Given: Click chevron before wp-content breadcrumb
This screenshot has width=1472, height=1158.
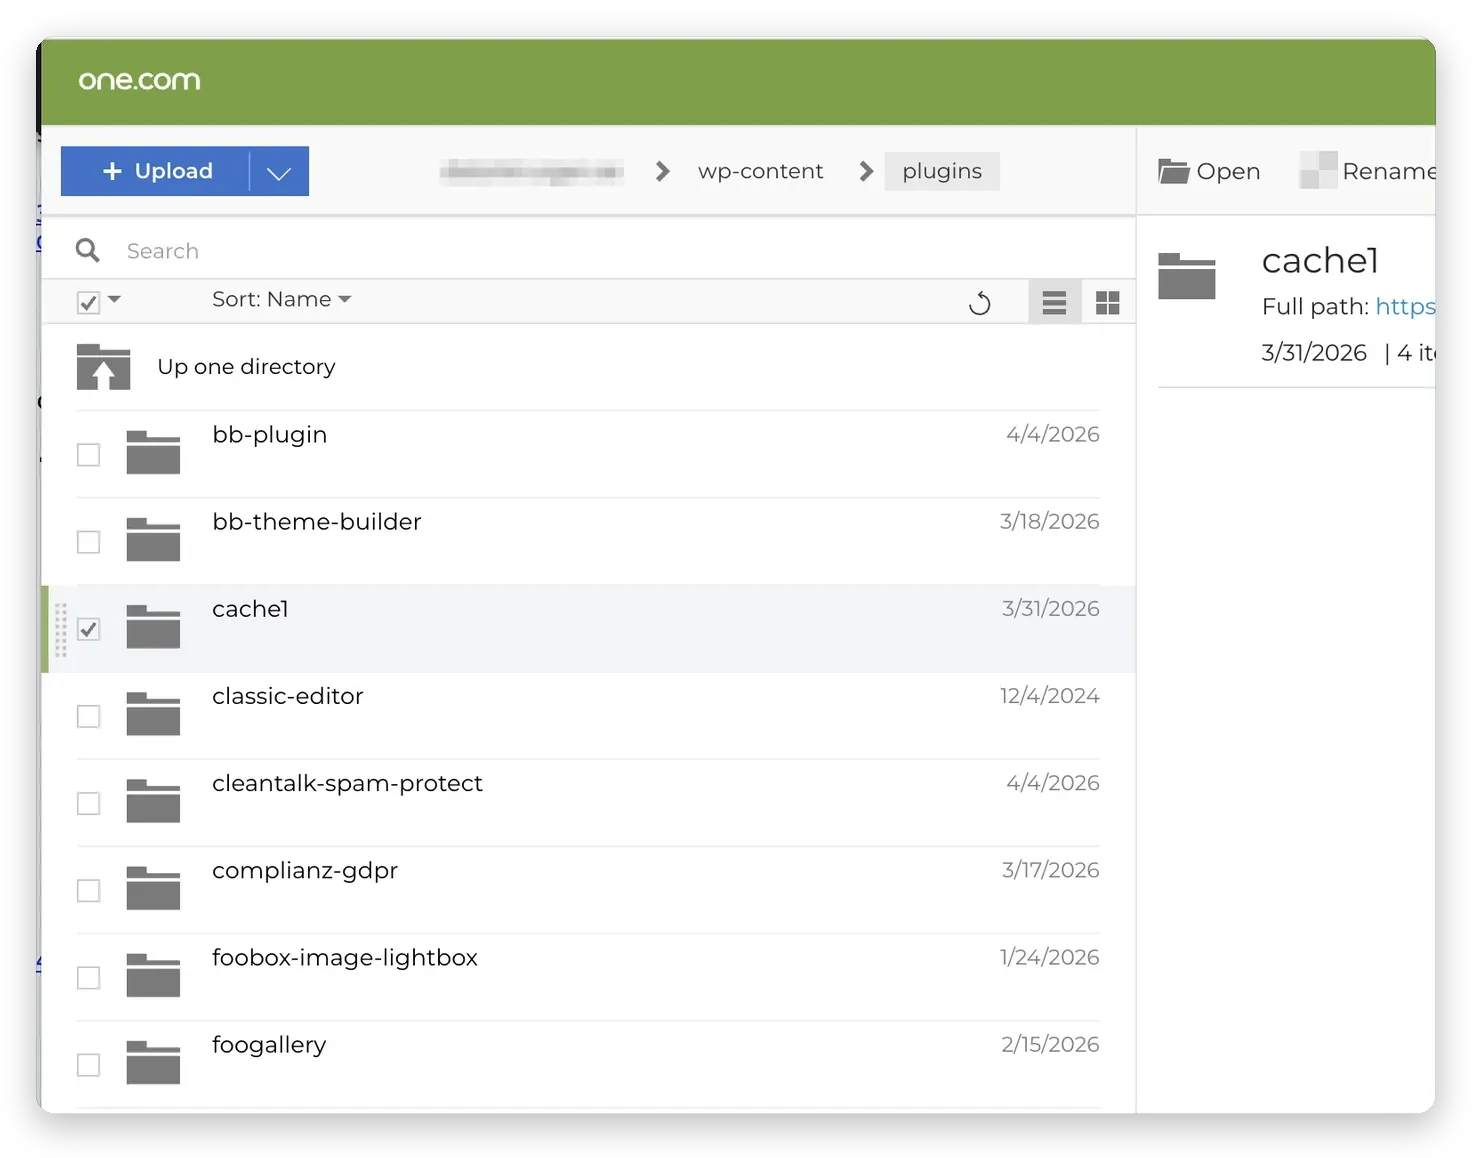Looking at the screenshot, I should 662,172.
